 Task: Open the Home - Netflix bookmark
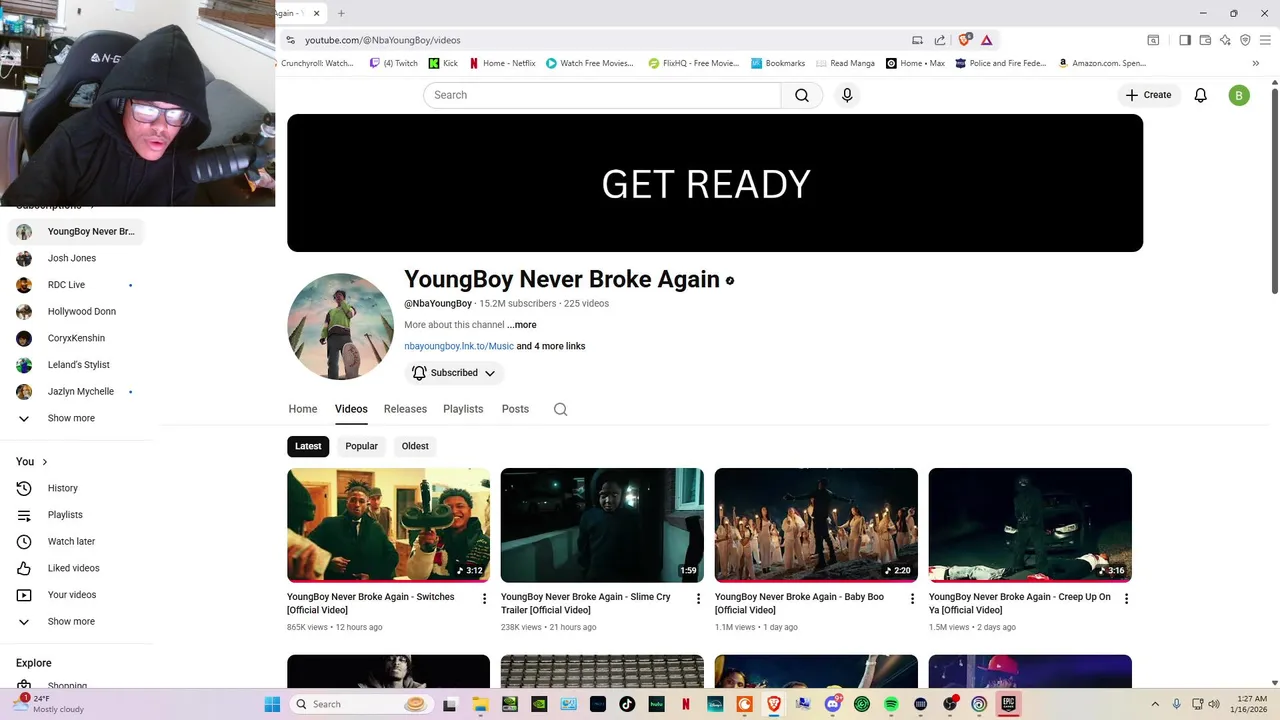(502, 63)
